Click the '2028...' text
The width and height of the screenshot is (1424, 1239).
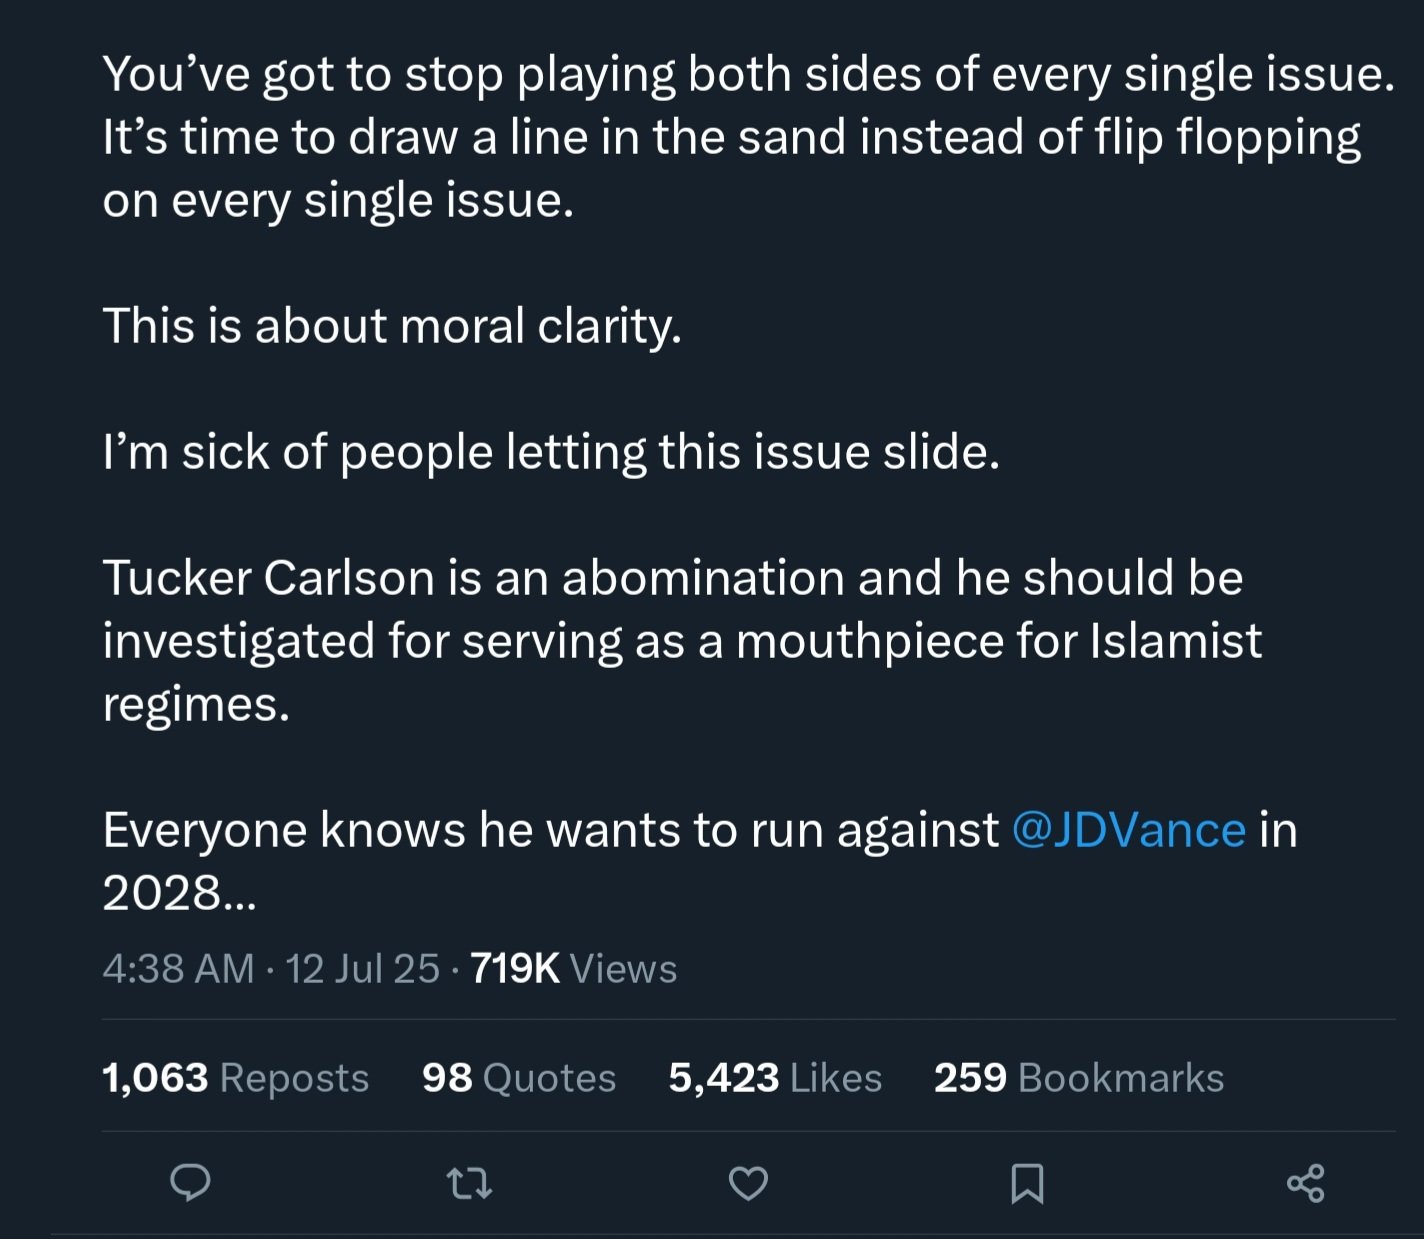point(180,893)
